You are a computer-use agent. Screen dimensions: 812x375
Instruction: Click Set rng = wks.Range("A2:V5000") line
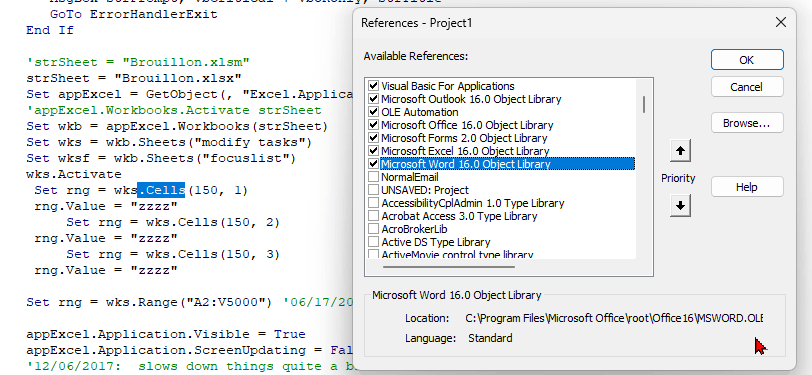click(x=149, y=302)
